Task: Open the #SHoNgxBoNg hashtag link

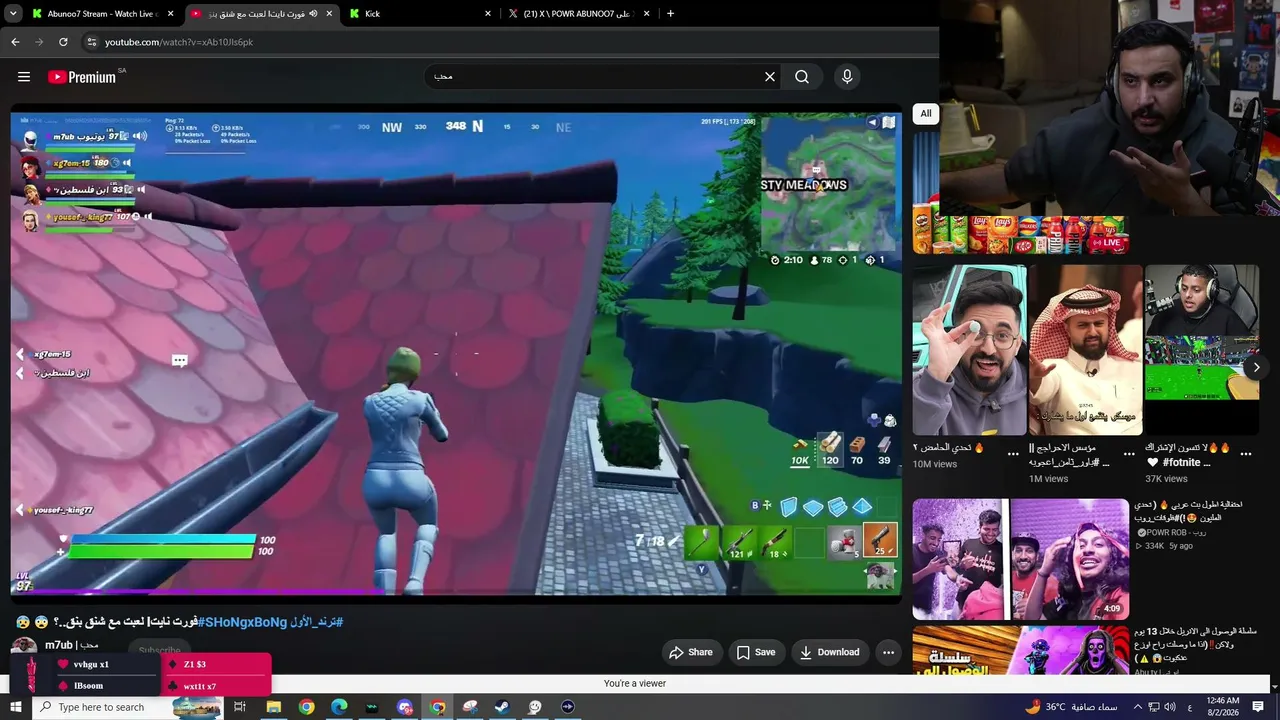Action: click(243, 622)
